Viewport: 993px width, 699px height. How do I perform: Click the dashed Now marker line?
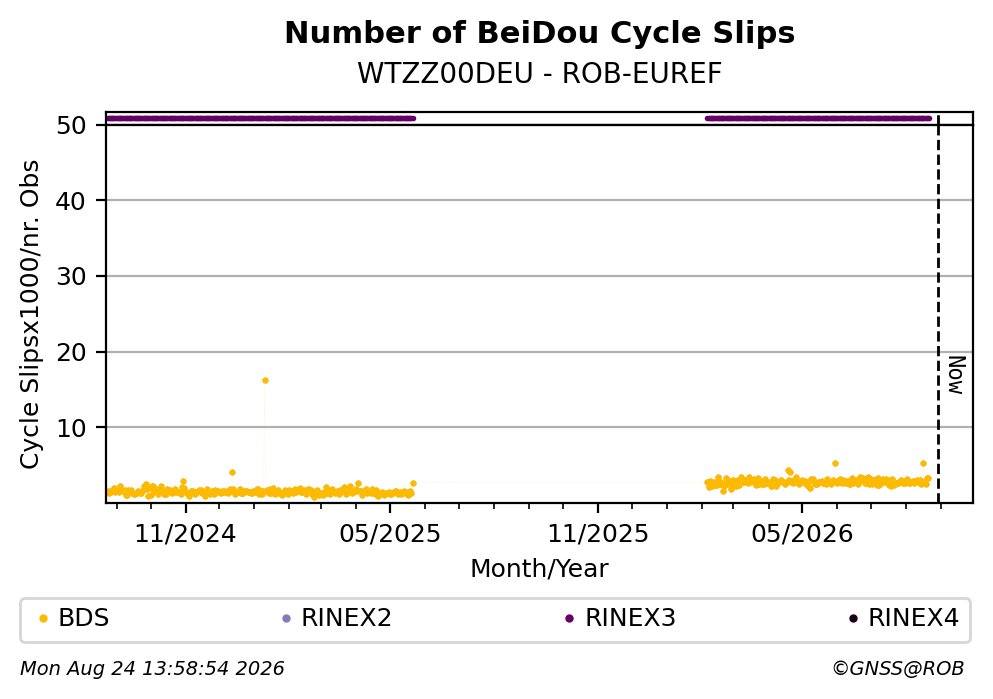pyautogui.click(x=939, y=308)
